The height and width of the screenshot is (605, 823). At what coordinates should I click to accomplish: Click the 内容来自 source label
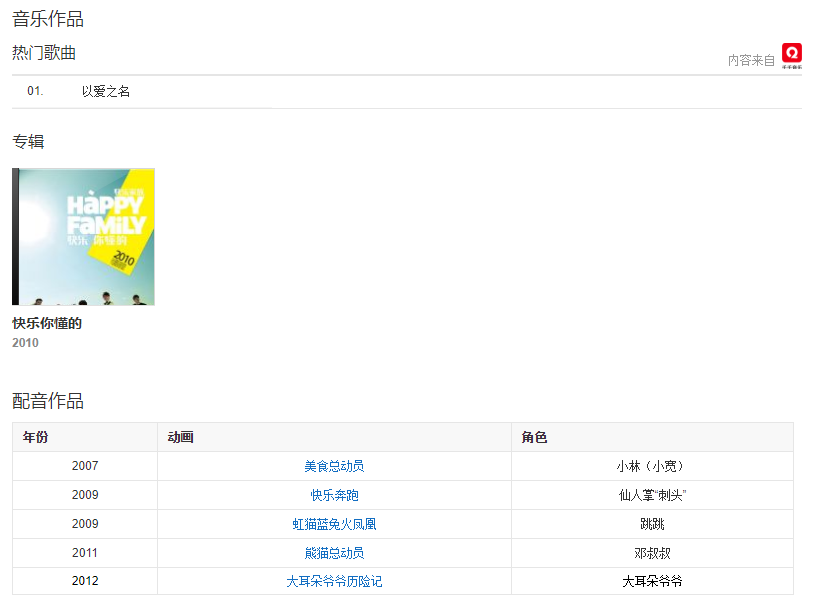[751, 61]
